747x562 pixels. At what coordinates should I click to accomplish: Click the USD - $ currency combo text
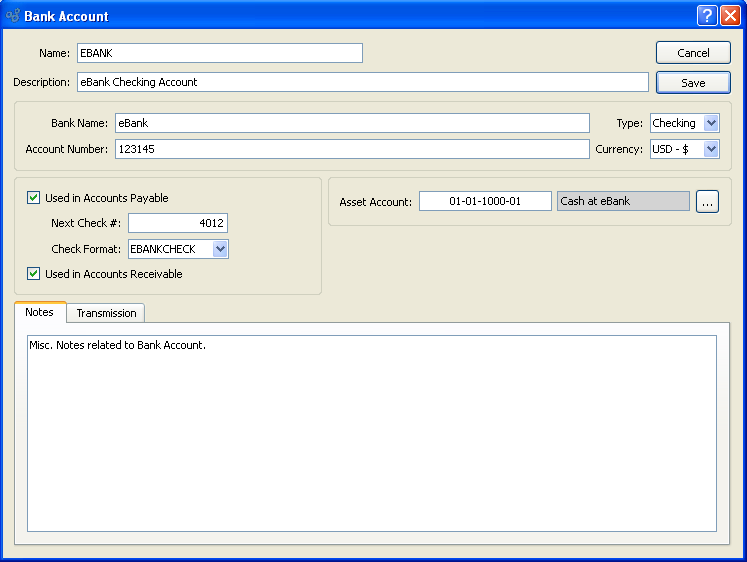click(670, 149)
